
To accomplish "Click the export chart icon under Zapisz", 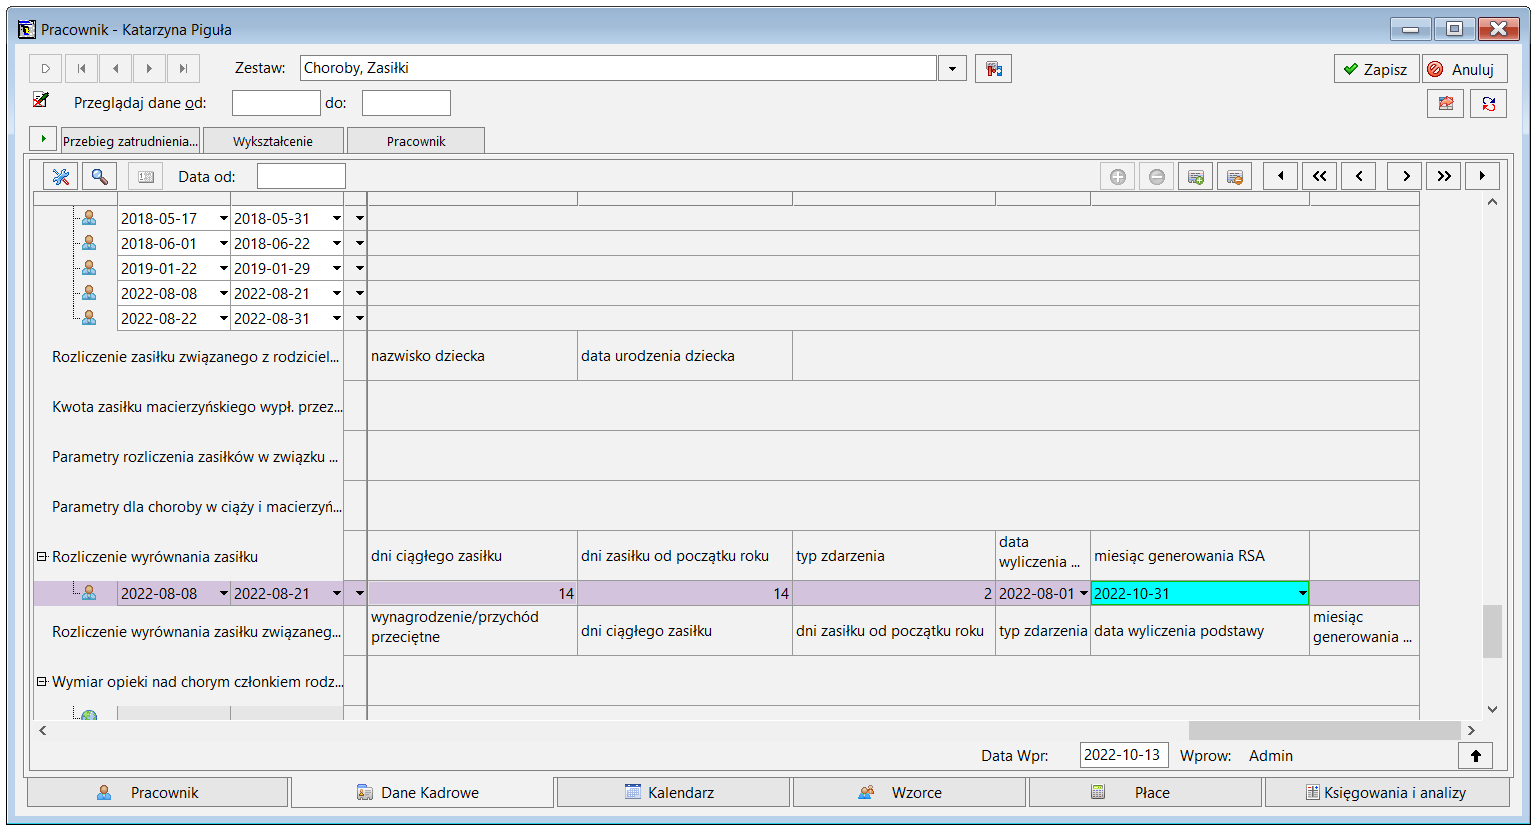I will coord(1446,103).
